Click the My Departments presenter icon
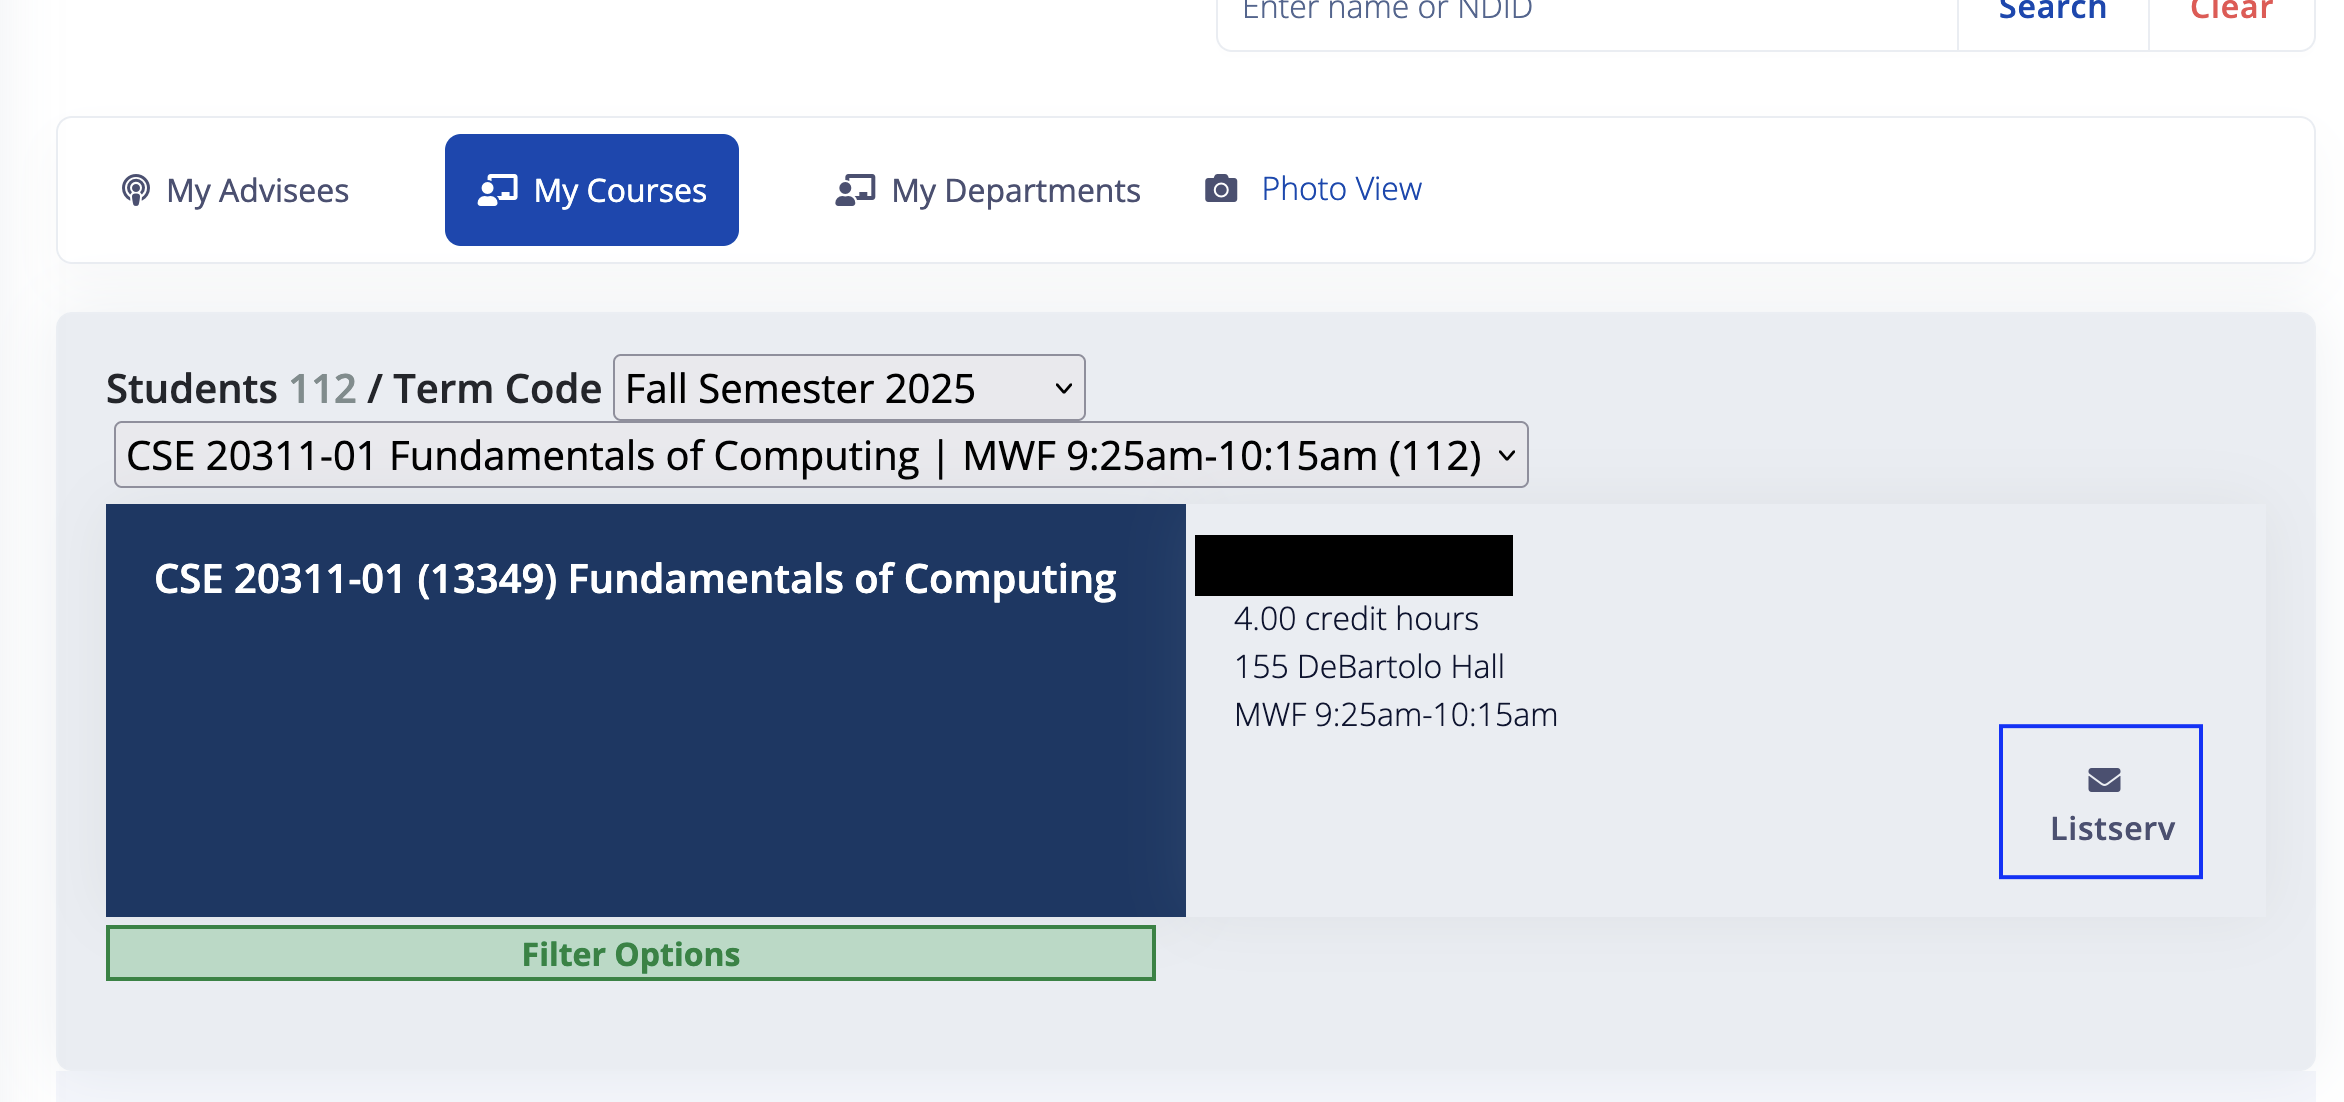This screenshot has height=1102, width=2344. click(x=857, y=189)
